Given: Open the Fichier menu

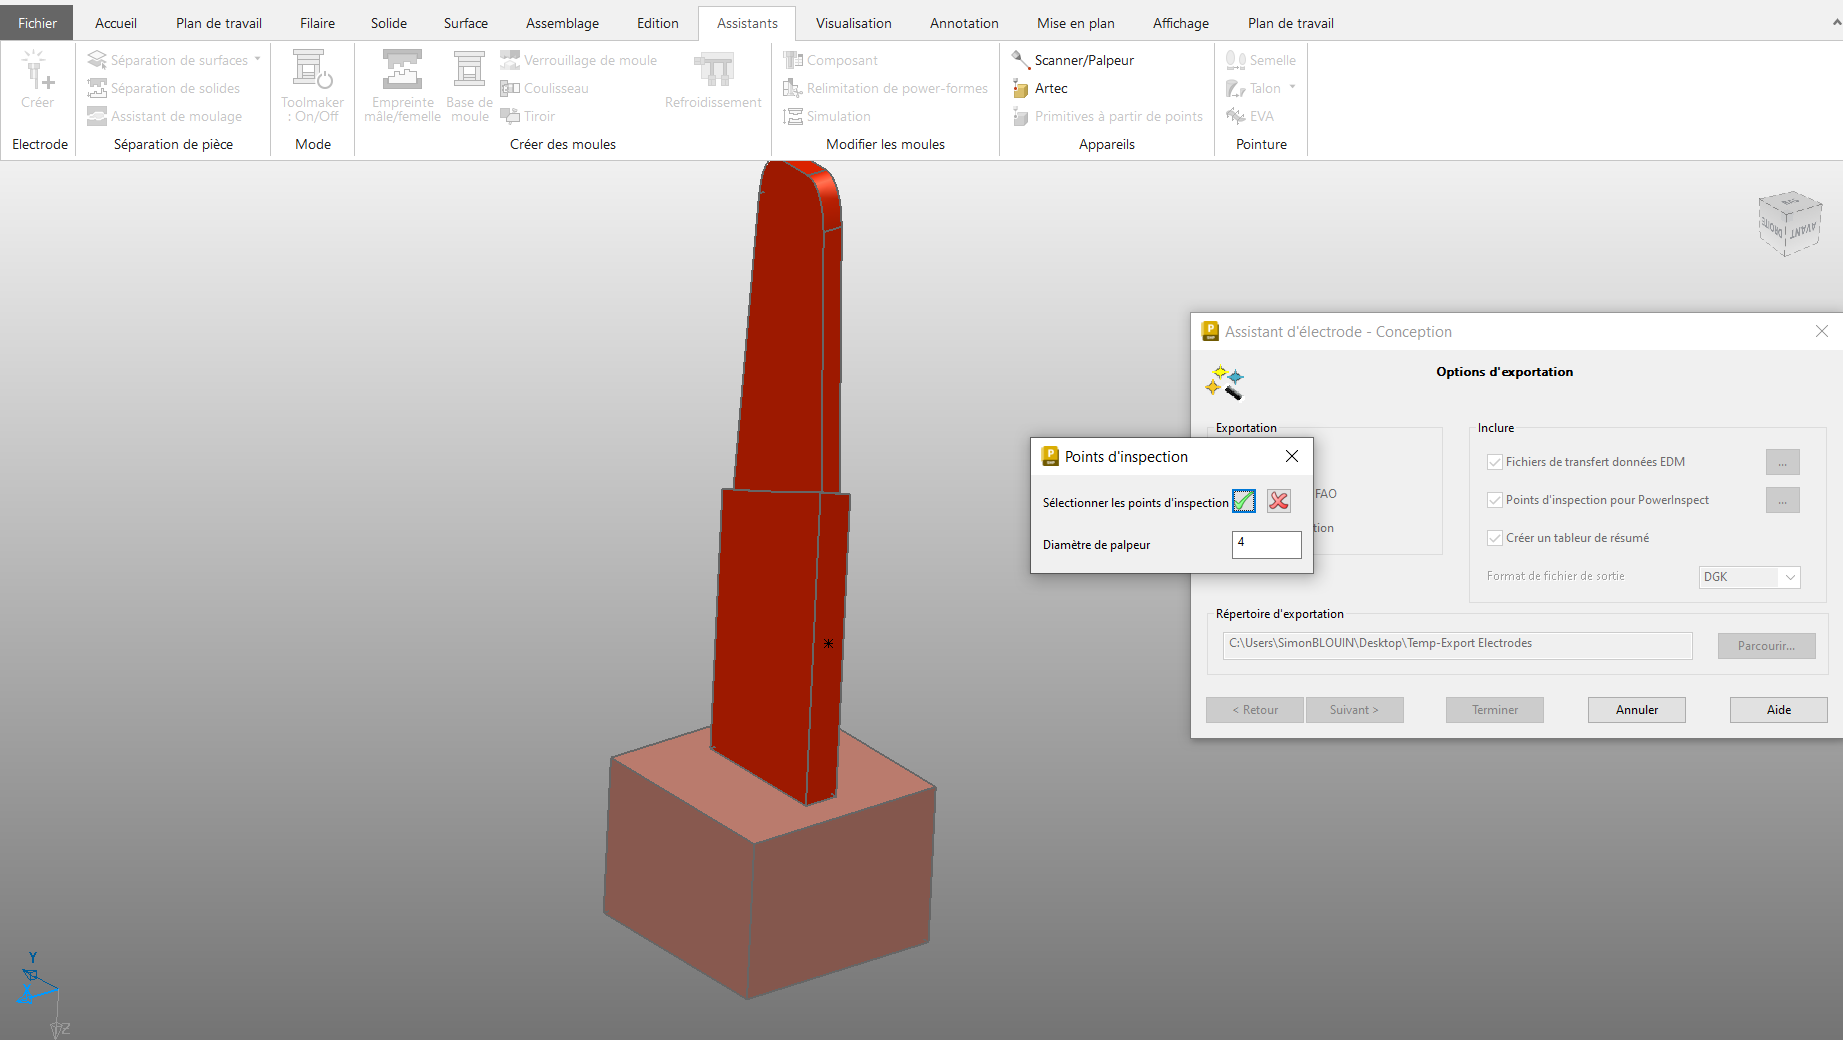Looking at the screenshot, I should (x=37, y=23).
